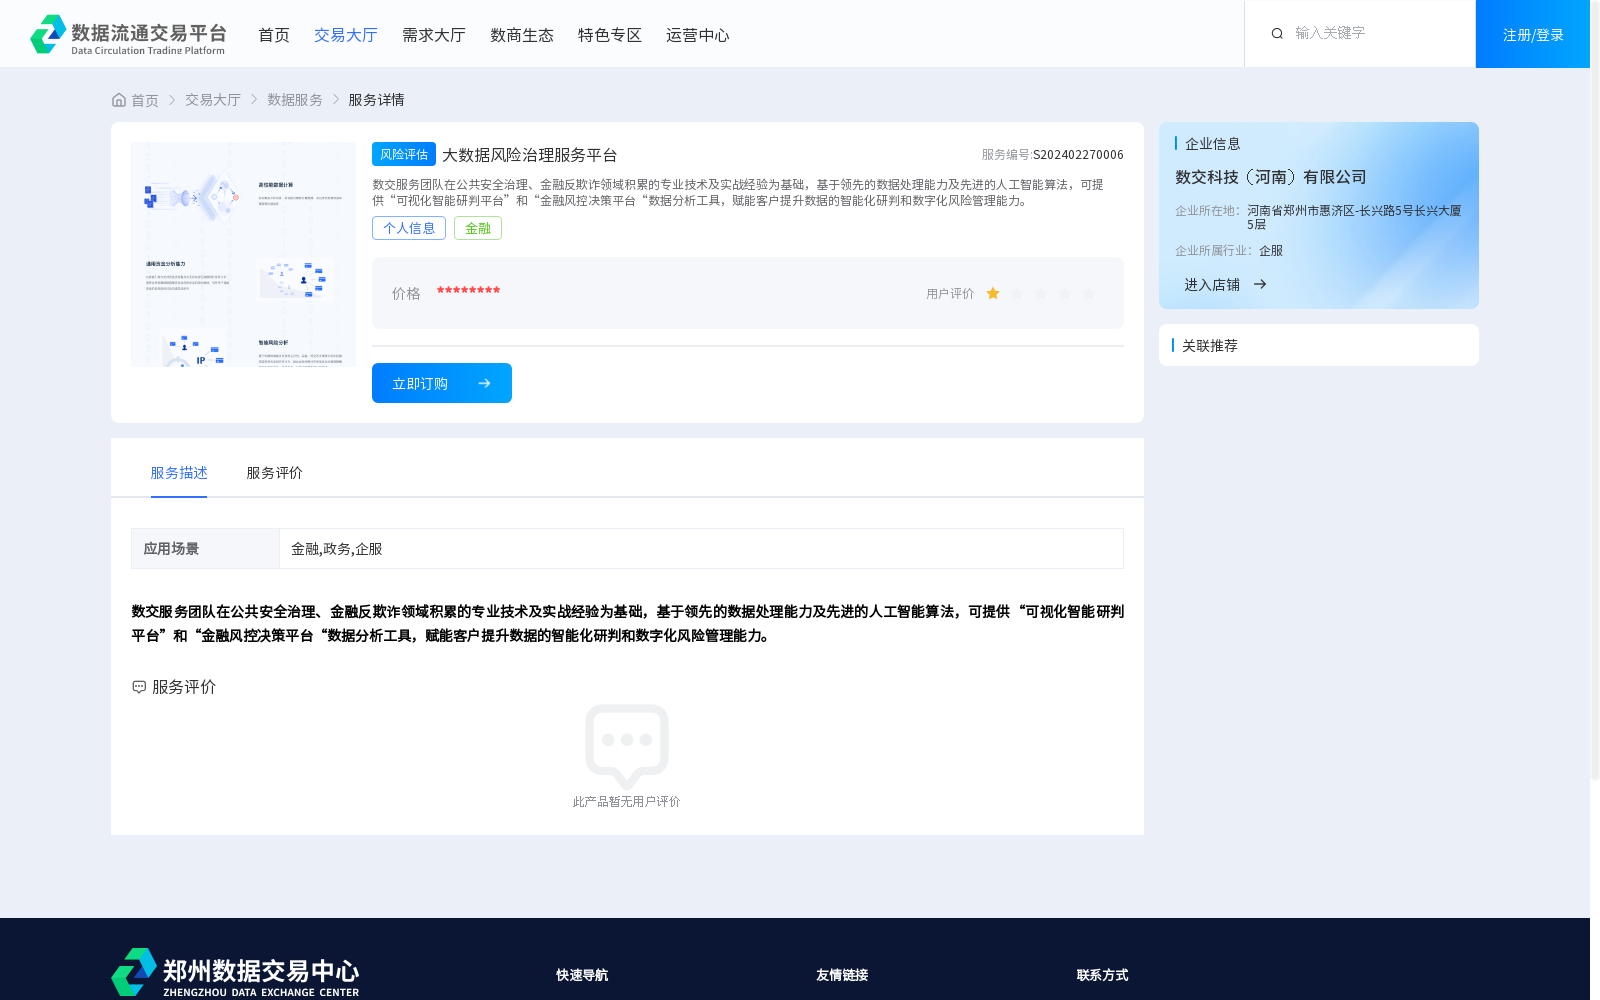Click the 个人信息 tag

tap(409, 228)
